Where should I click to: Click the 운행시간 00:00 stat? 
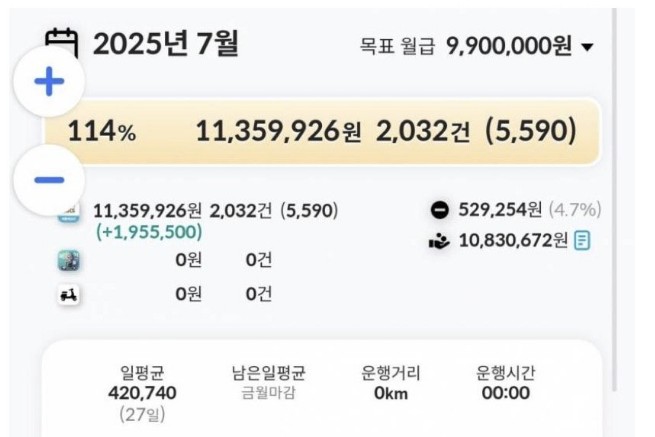click(x=505, y=383)
